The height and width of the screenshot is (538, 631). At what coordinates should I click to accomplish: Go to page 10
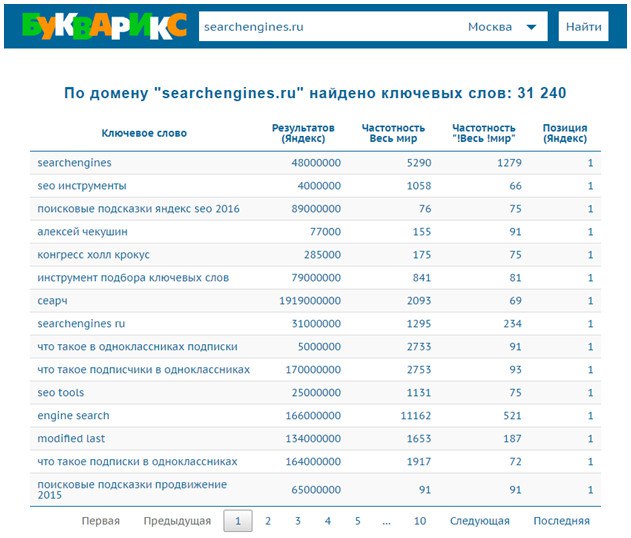pos(420,521)
